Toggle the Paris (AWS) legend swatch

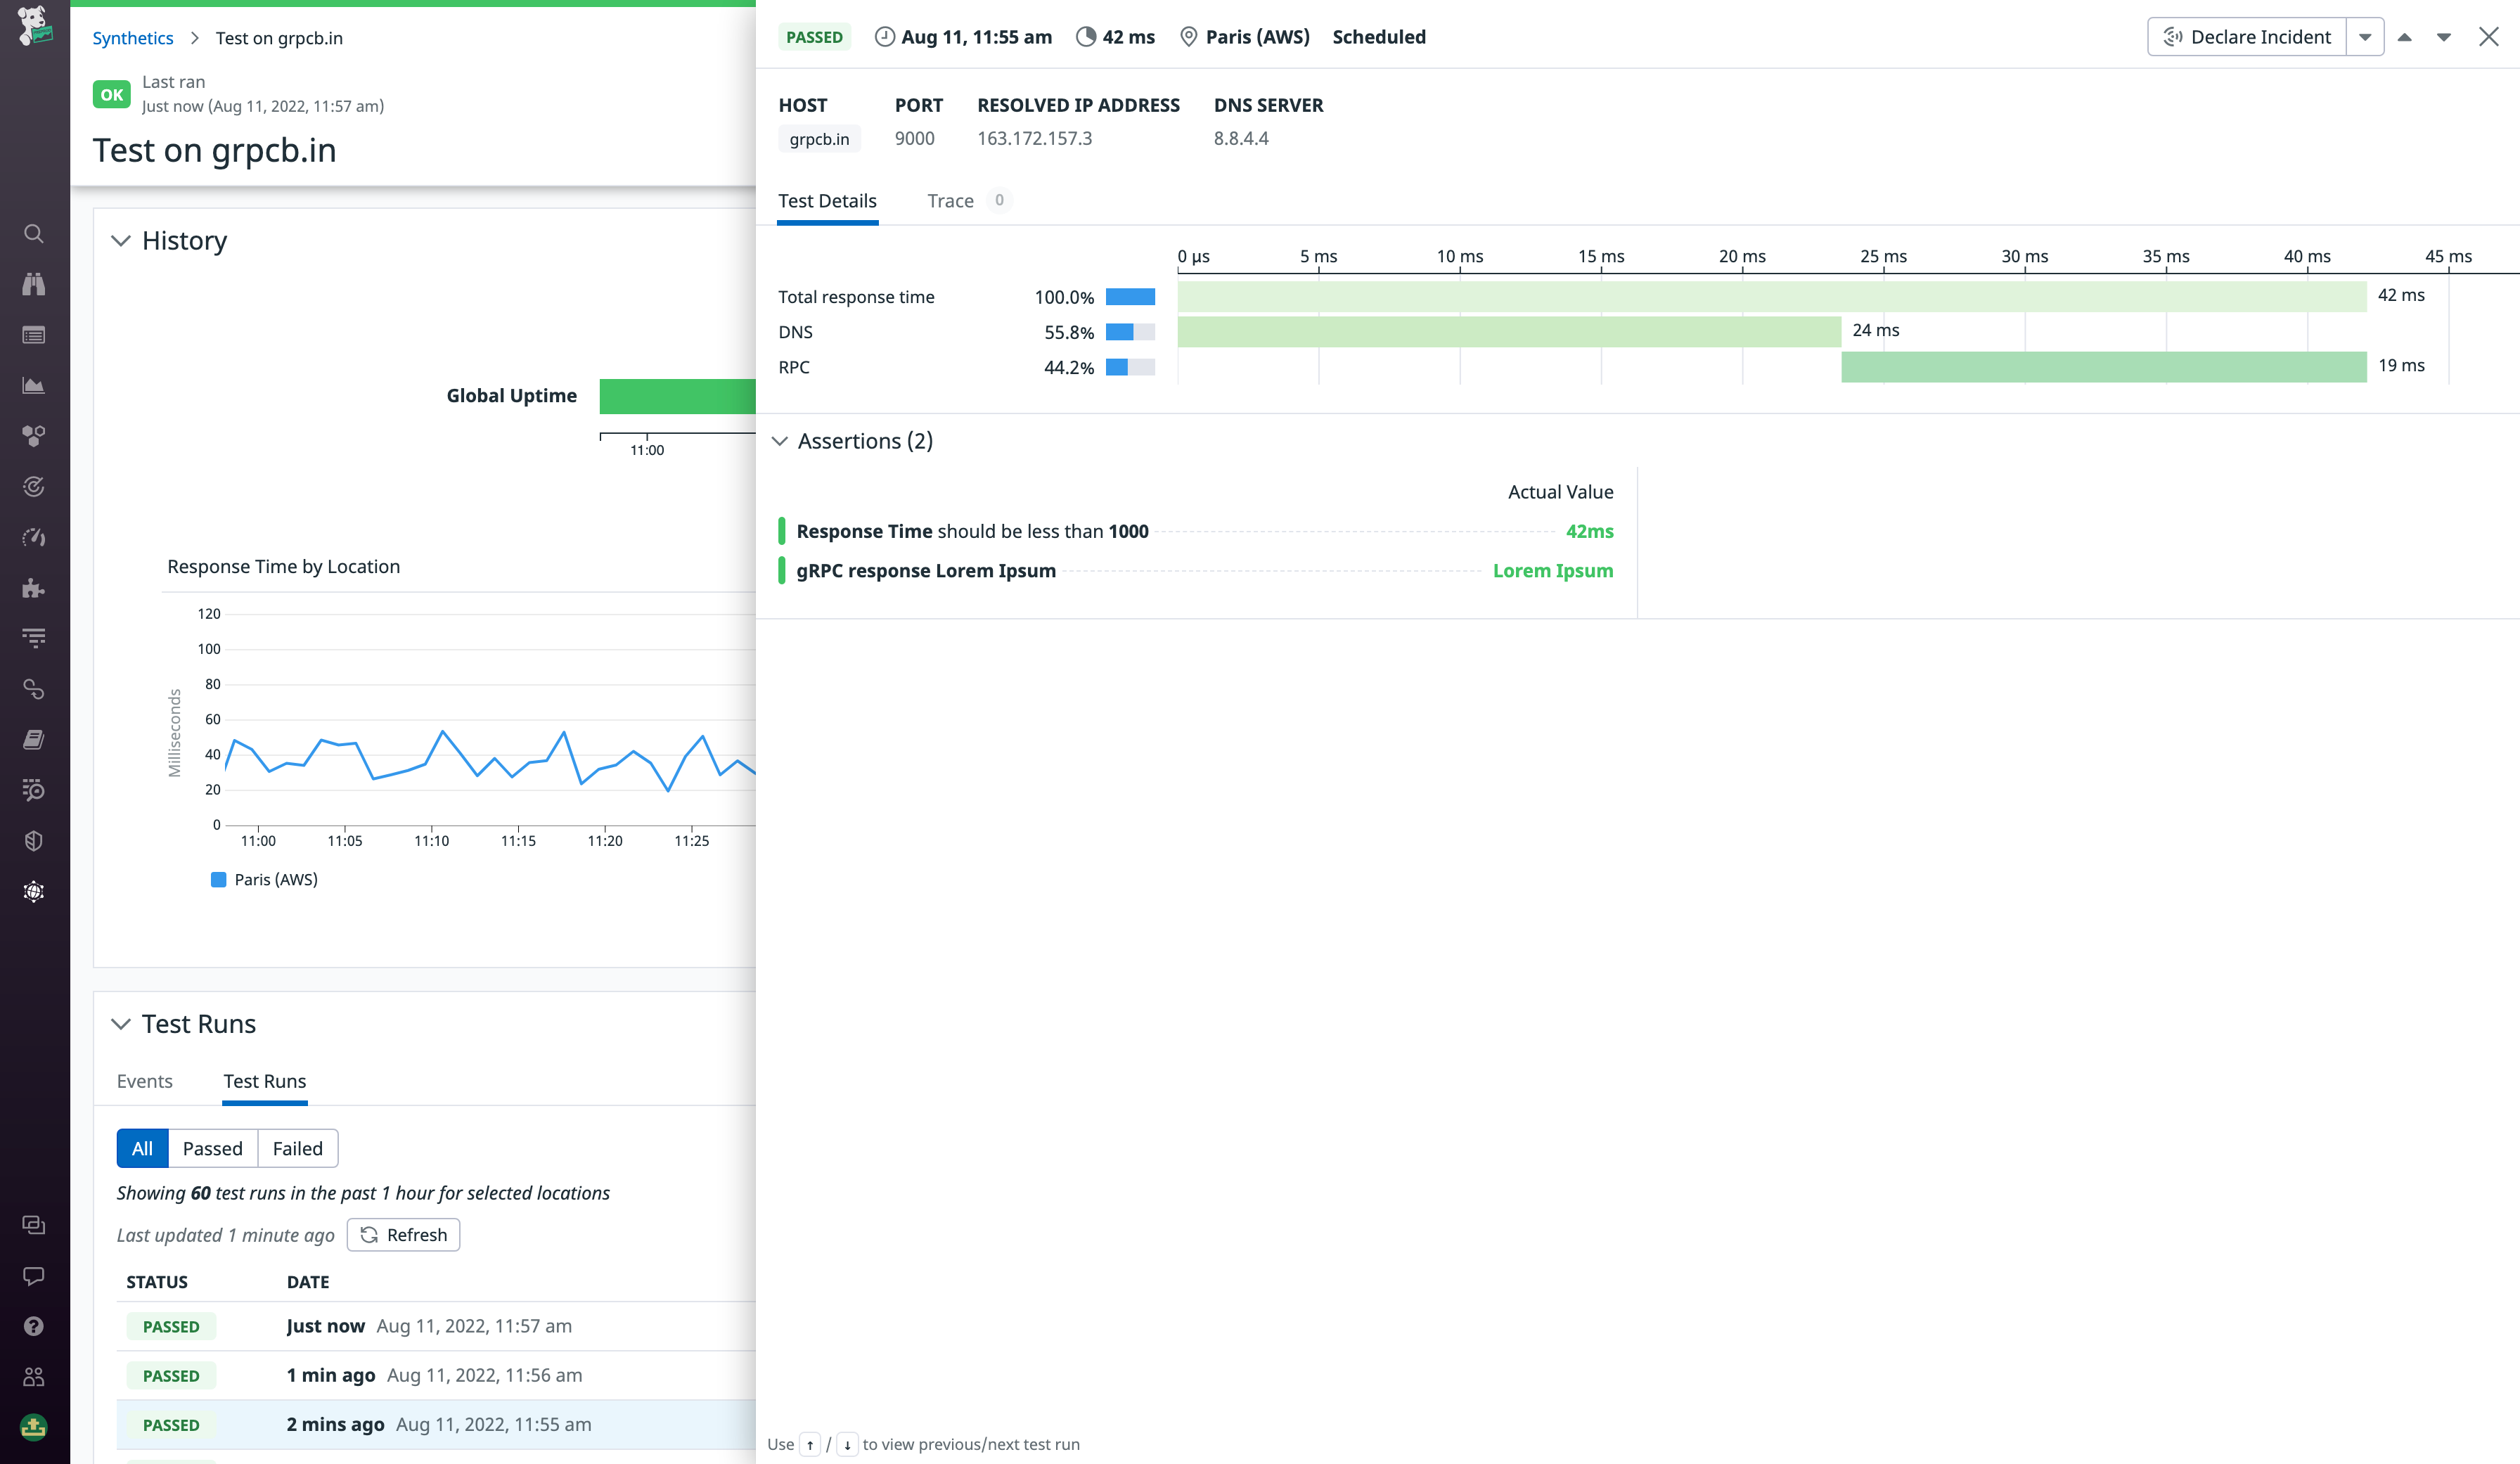coord(218,880)
